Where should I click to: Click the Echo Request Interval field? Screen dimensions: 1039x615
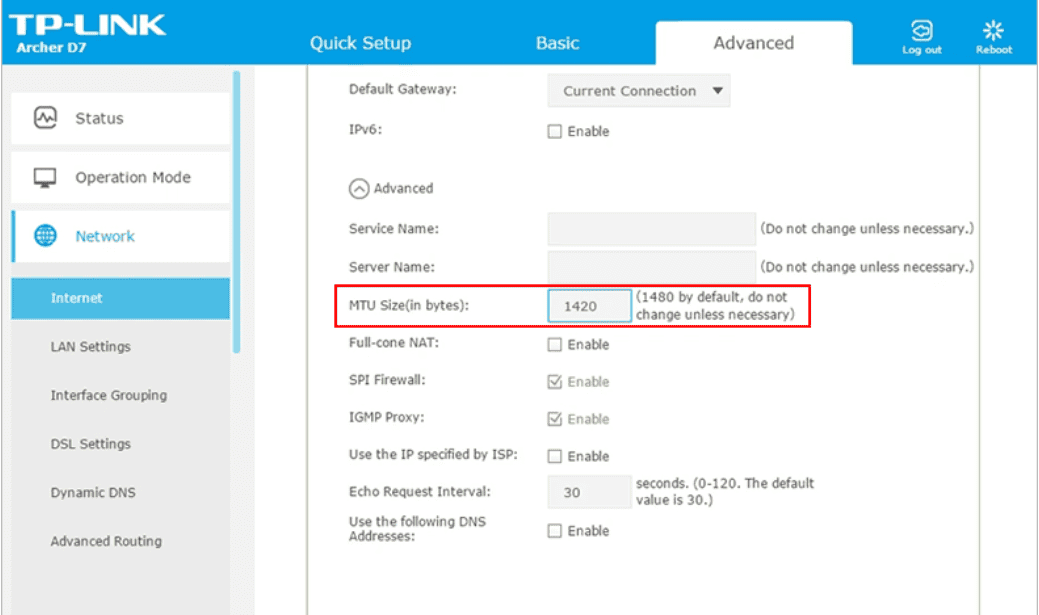589,493
